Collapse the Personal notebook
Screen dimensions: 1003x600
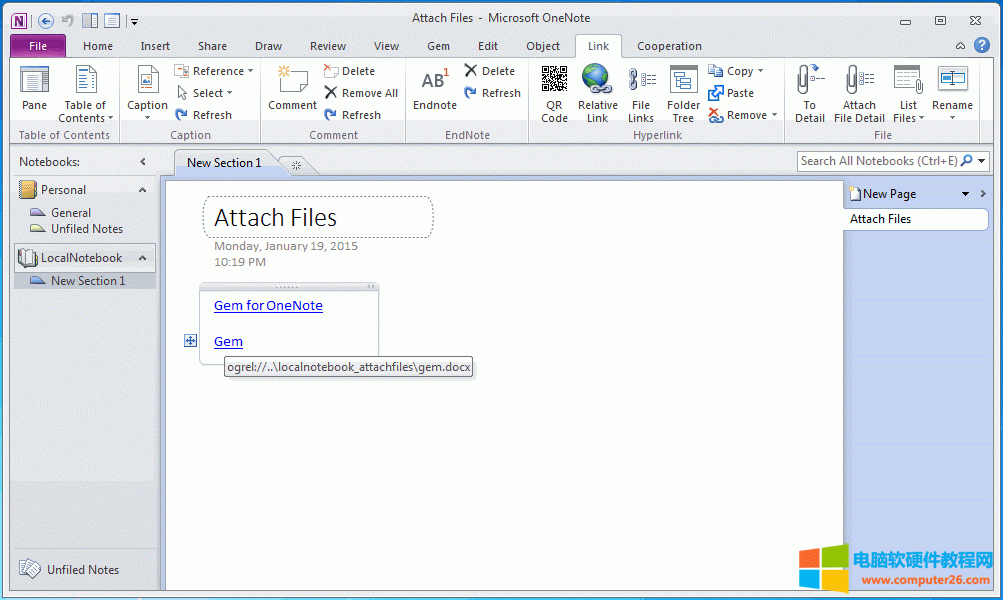tap(142, 190)
